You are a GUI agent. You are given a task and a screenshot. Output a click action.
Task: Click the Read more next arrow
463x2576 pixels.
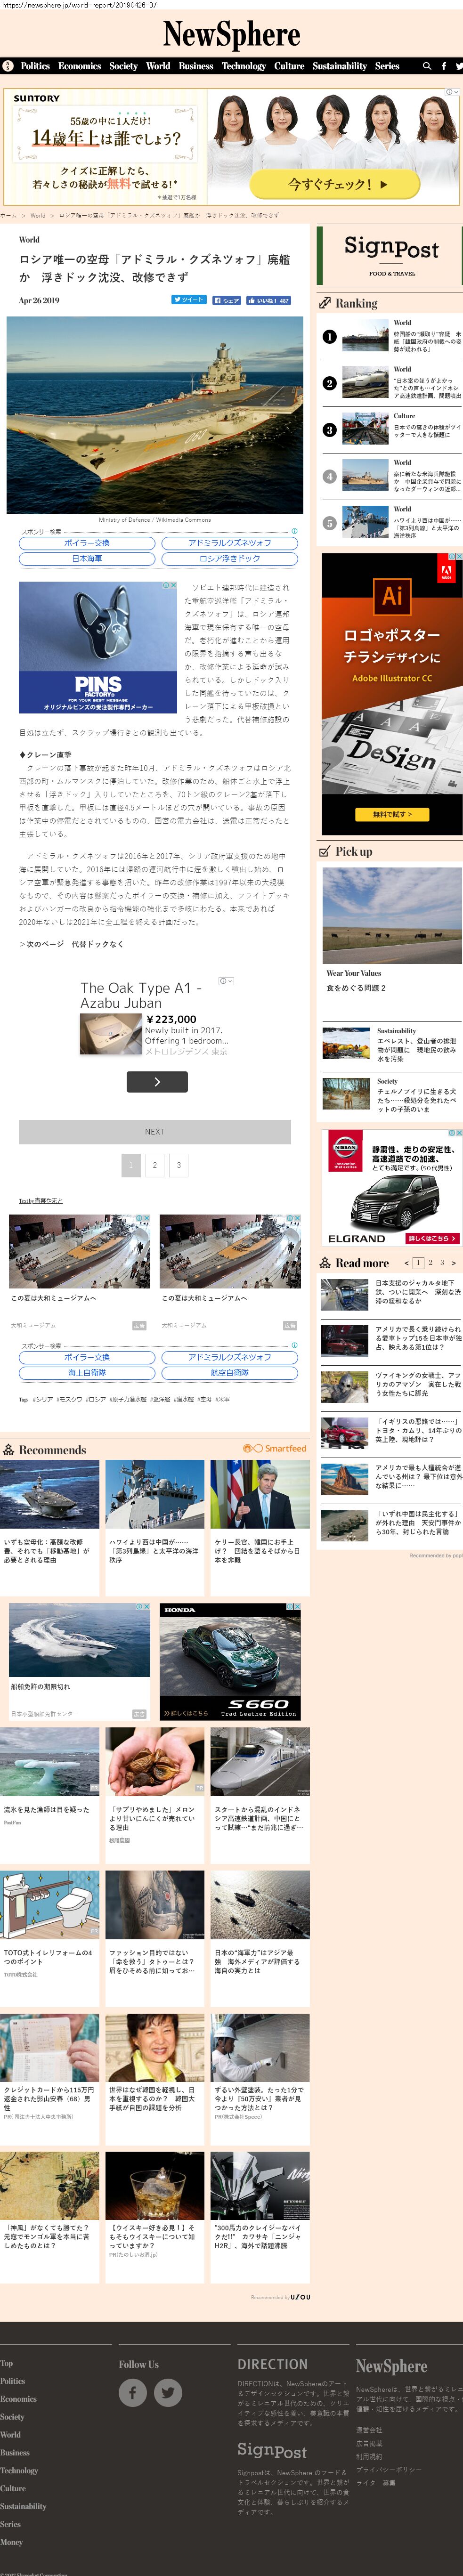tap(453, 1263)
